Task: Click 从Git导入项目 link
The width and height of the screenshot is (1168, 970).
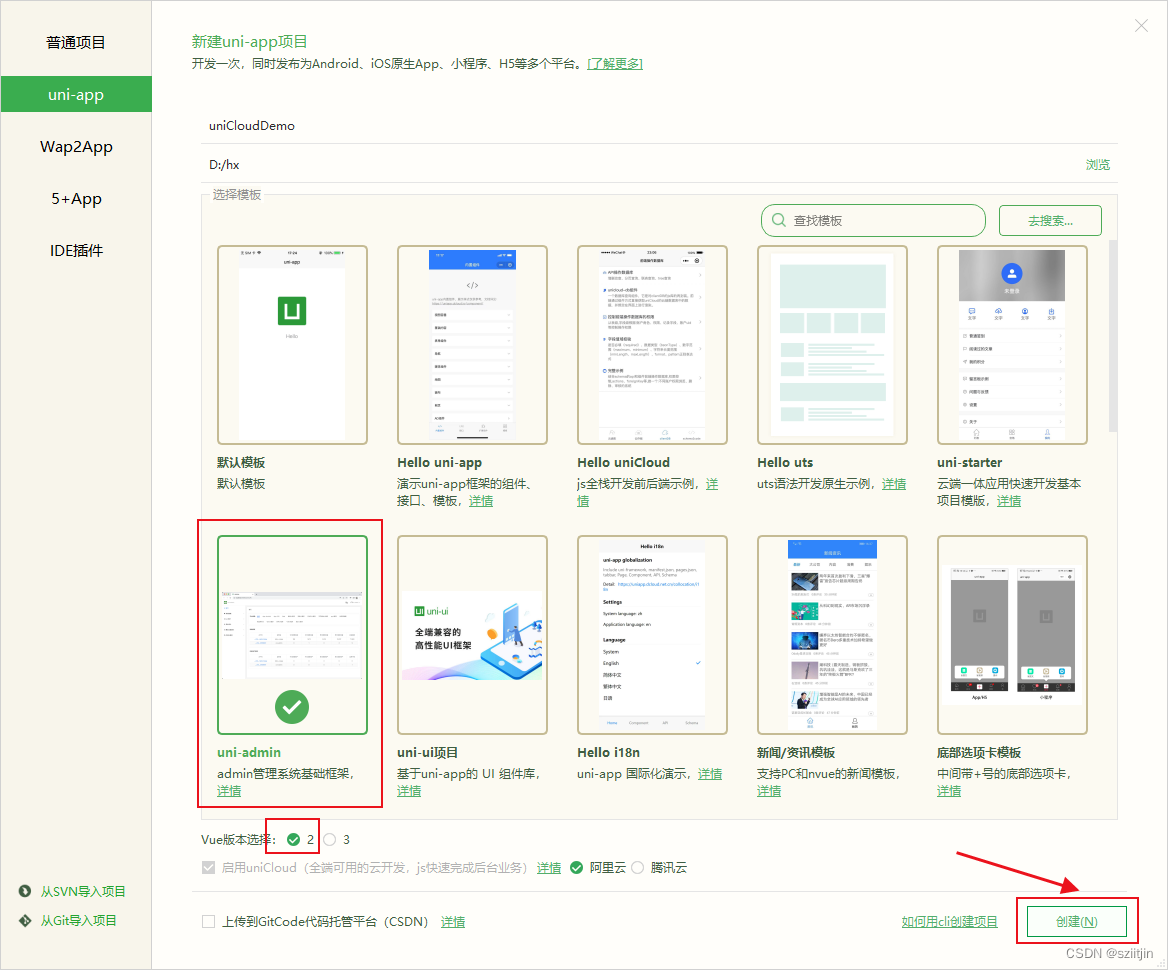Action: [78, 920]
